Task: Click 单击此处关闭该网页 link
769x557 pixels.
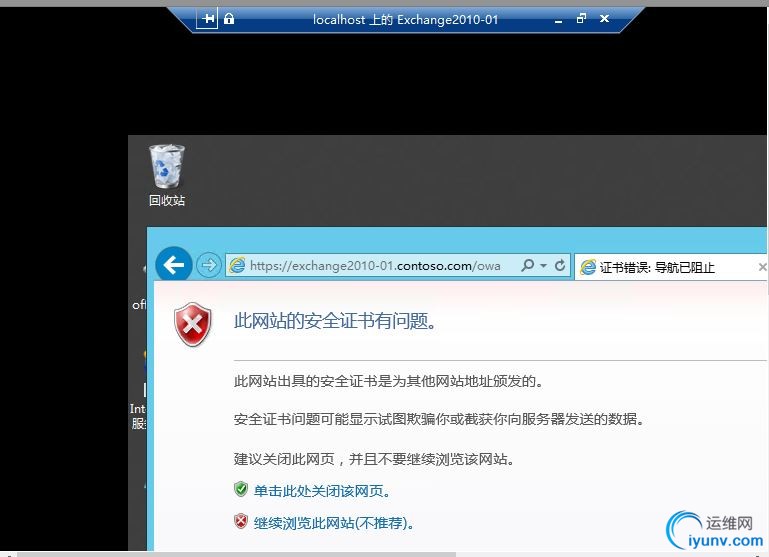Action: pos(322,491)
